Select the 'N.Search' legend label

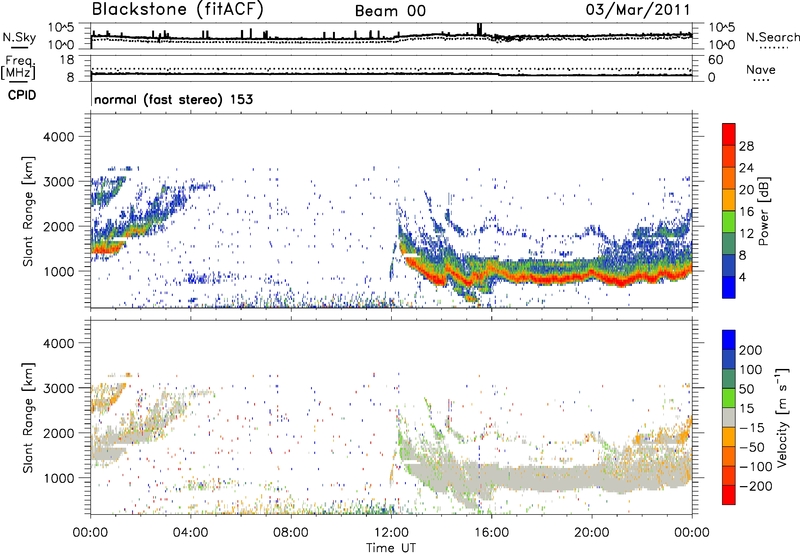pos(772,37)
